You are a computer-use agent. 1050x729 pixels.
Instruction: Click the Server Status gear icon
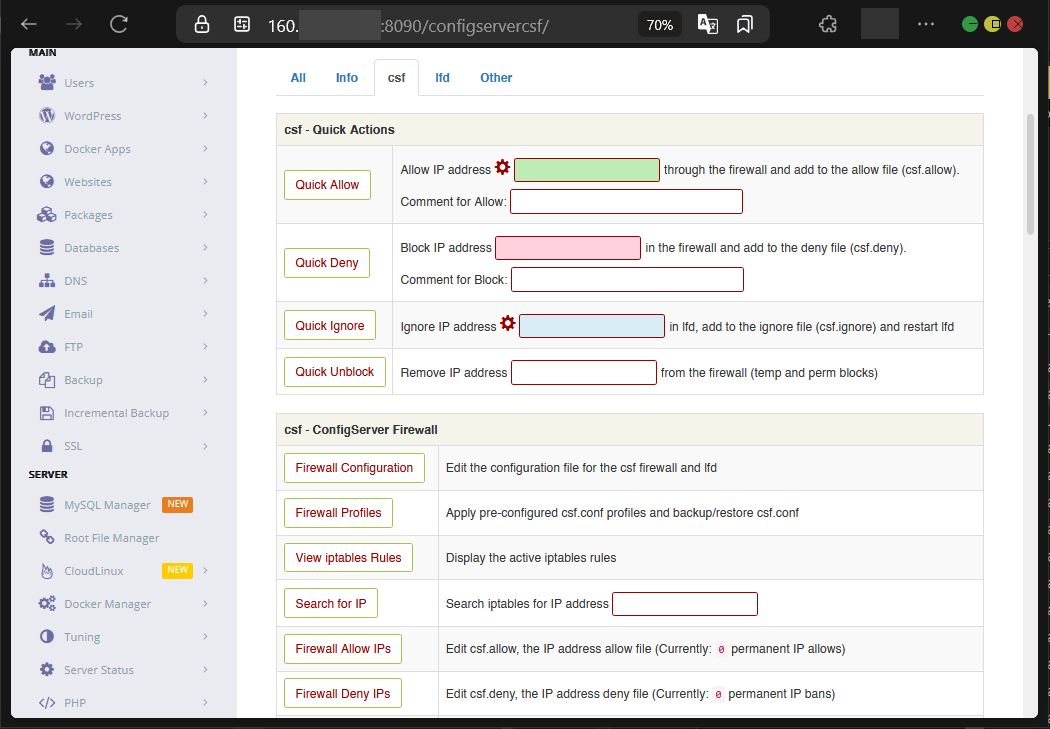tap(47, 669)
